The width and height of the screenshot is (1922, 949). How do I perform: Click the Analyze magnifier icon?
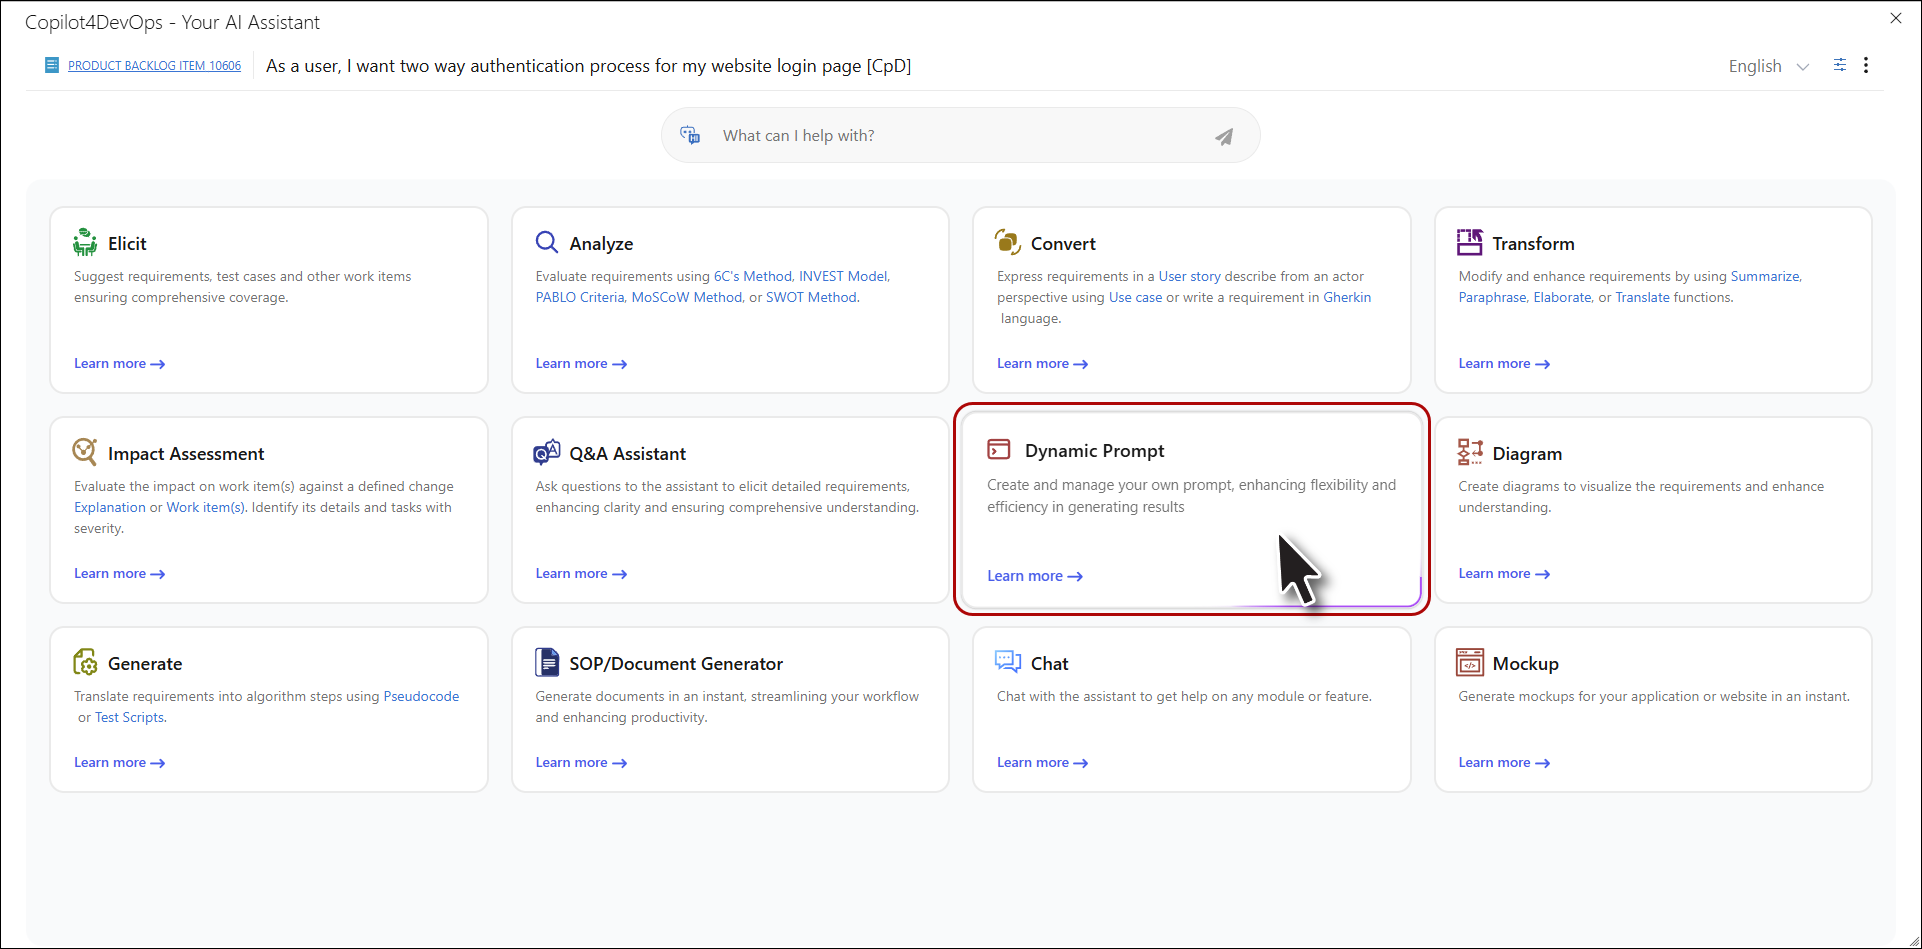pyautogui.click(x=546, y=242)
